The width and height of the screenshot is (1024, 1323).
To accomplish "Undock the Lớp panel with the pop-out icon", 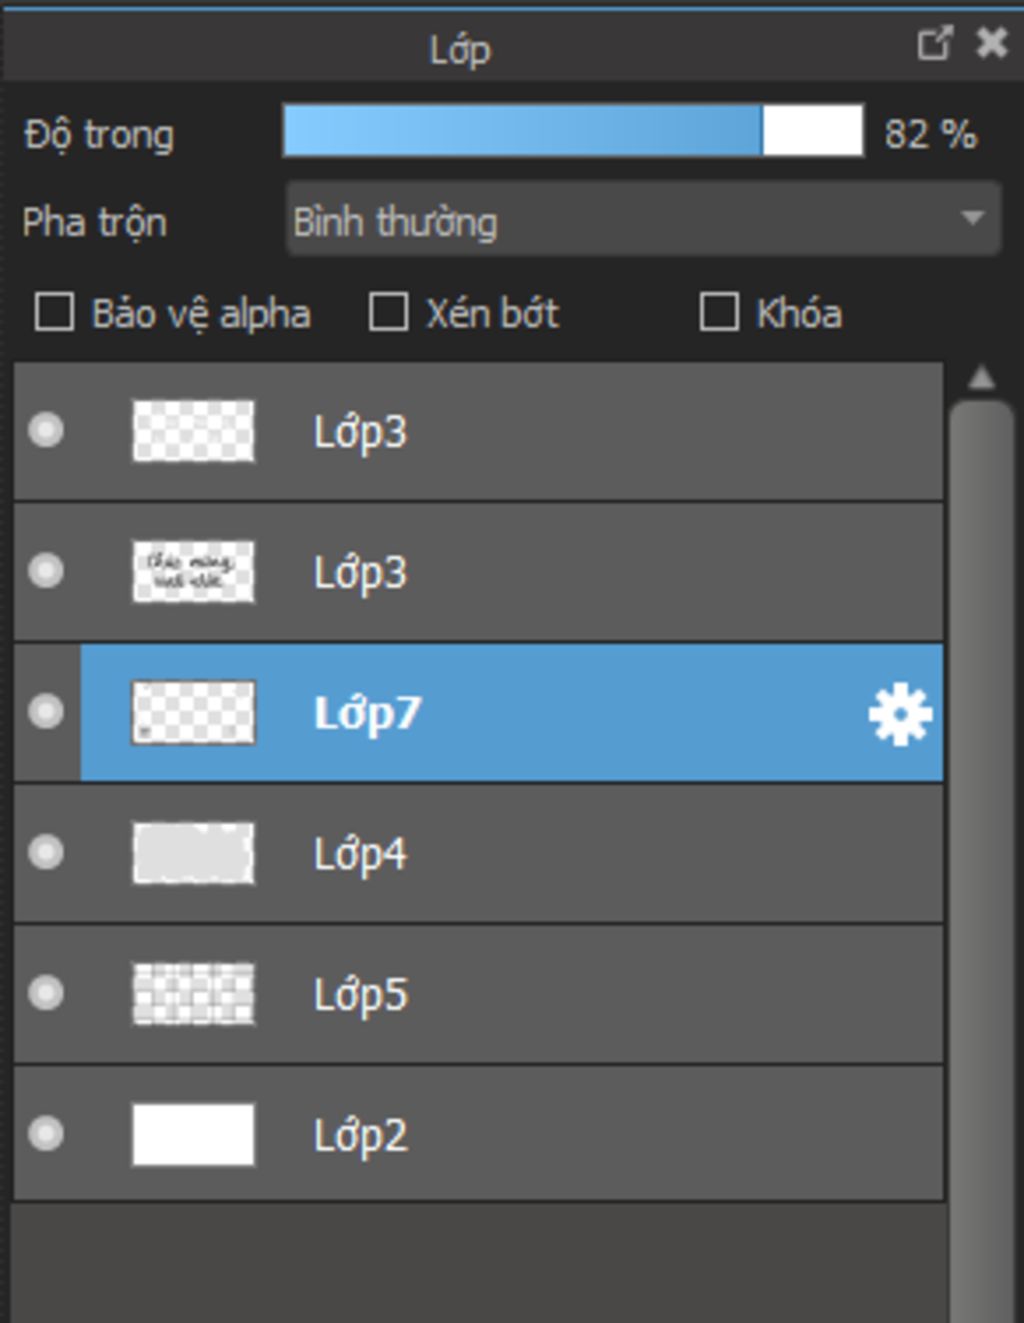I will tap(935, 43).
